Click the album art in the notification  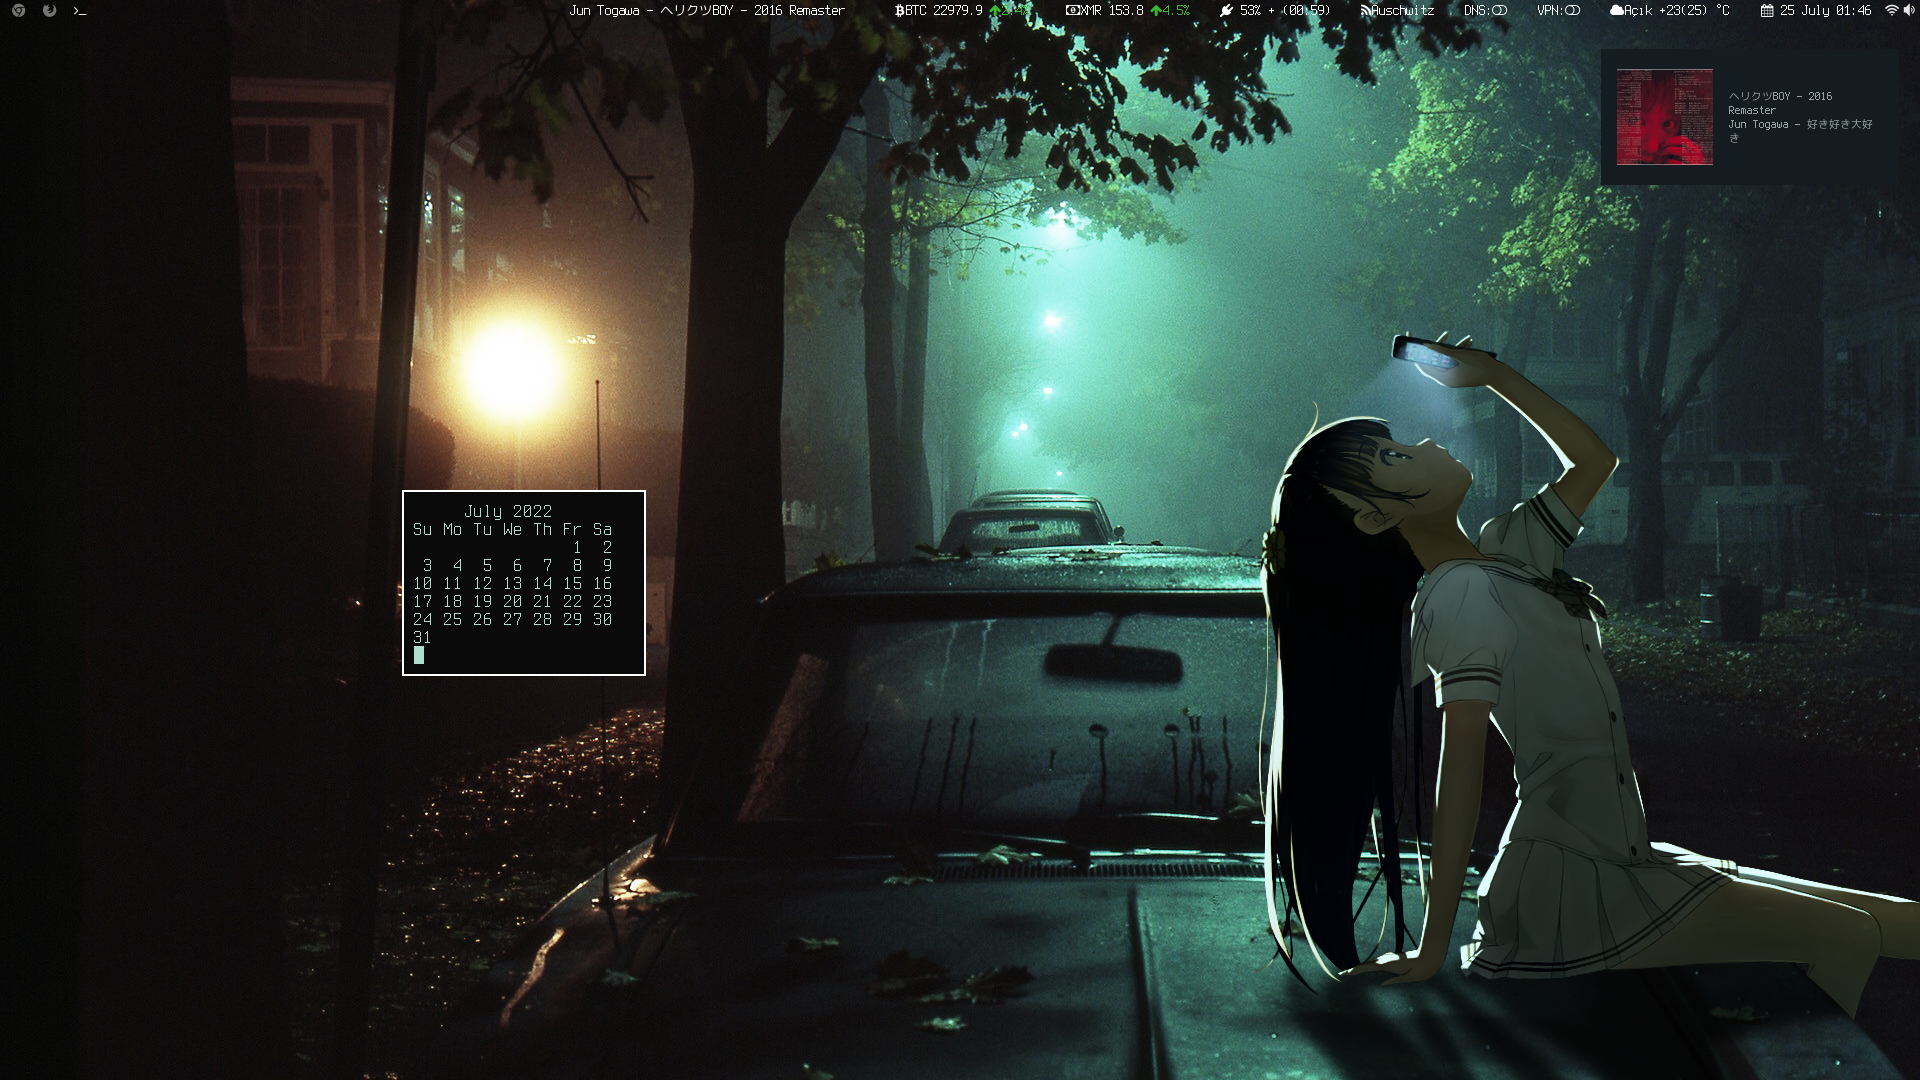tap(1664, 117)
